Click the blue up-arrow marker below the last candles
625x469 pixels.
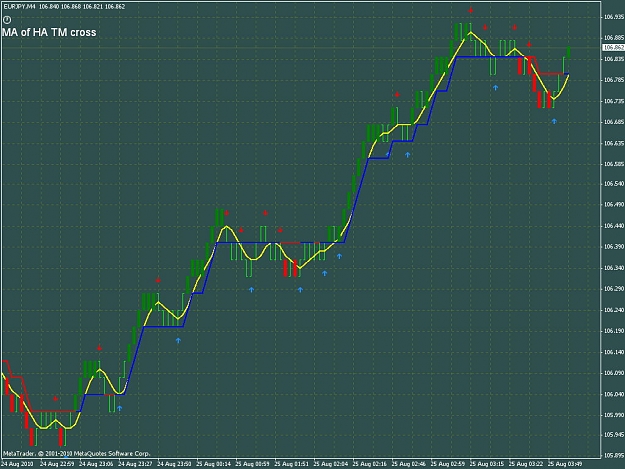tap(554, 121)
